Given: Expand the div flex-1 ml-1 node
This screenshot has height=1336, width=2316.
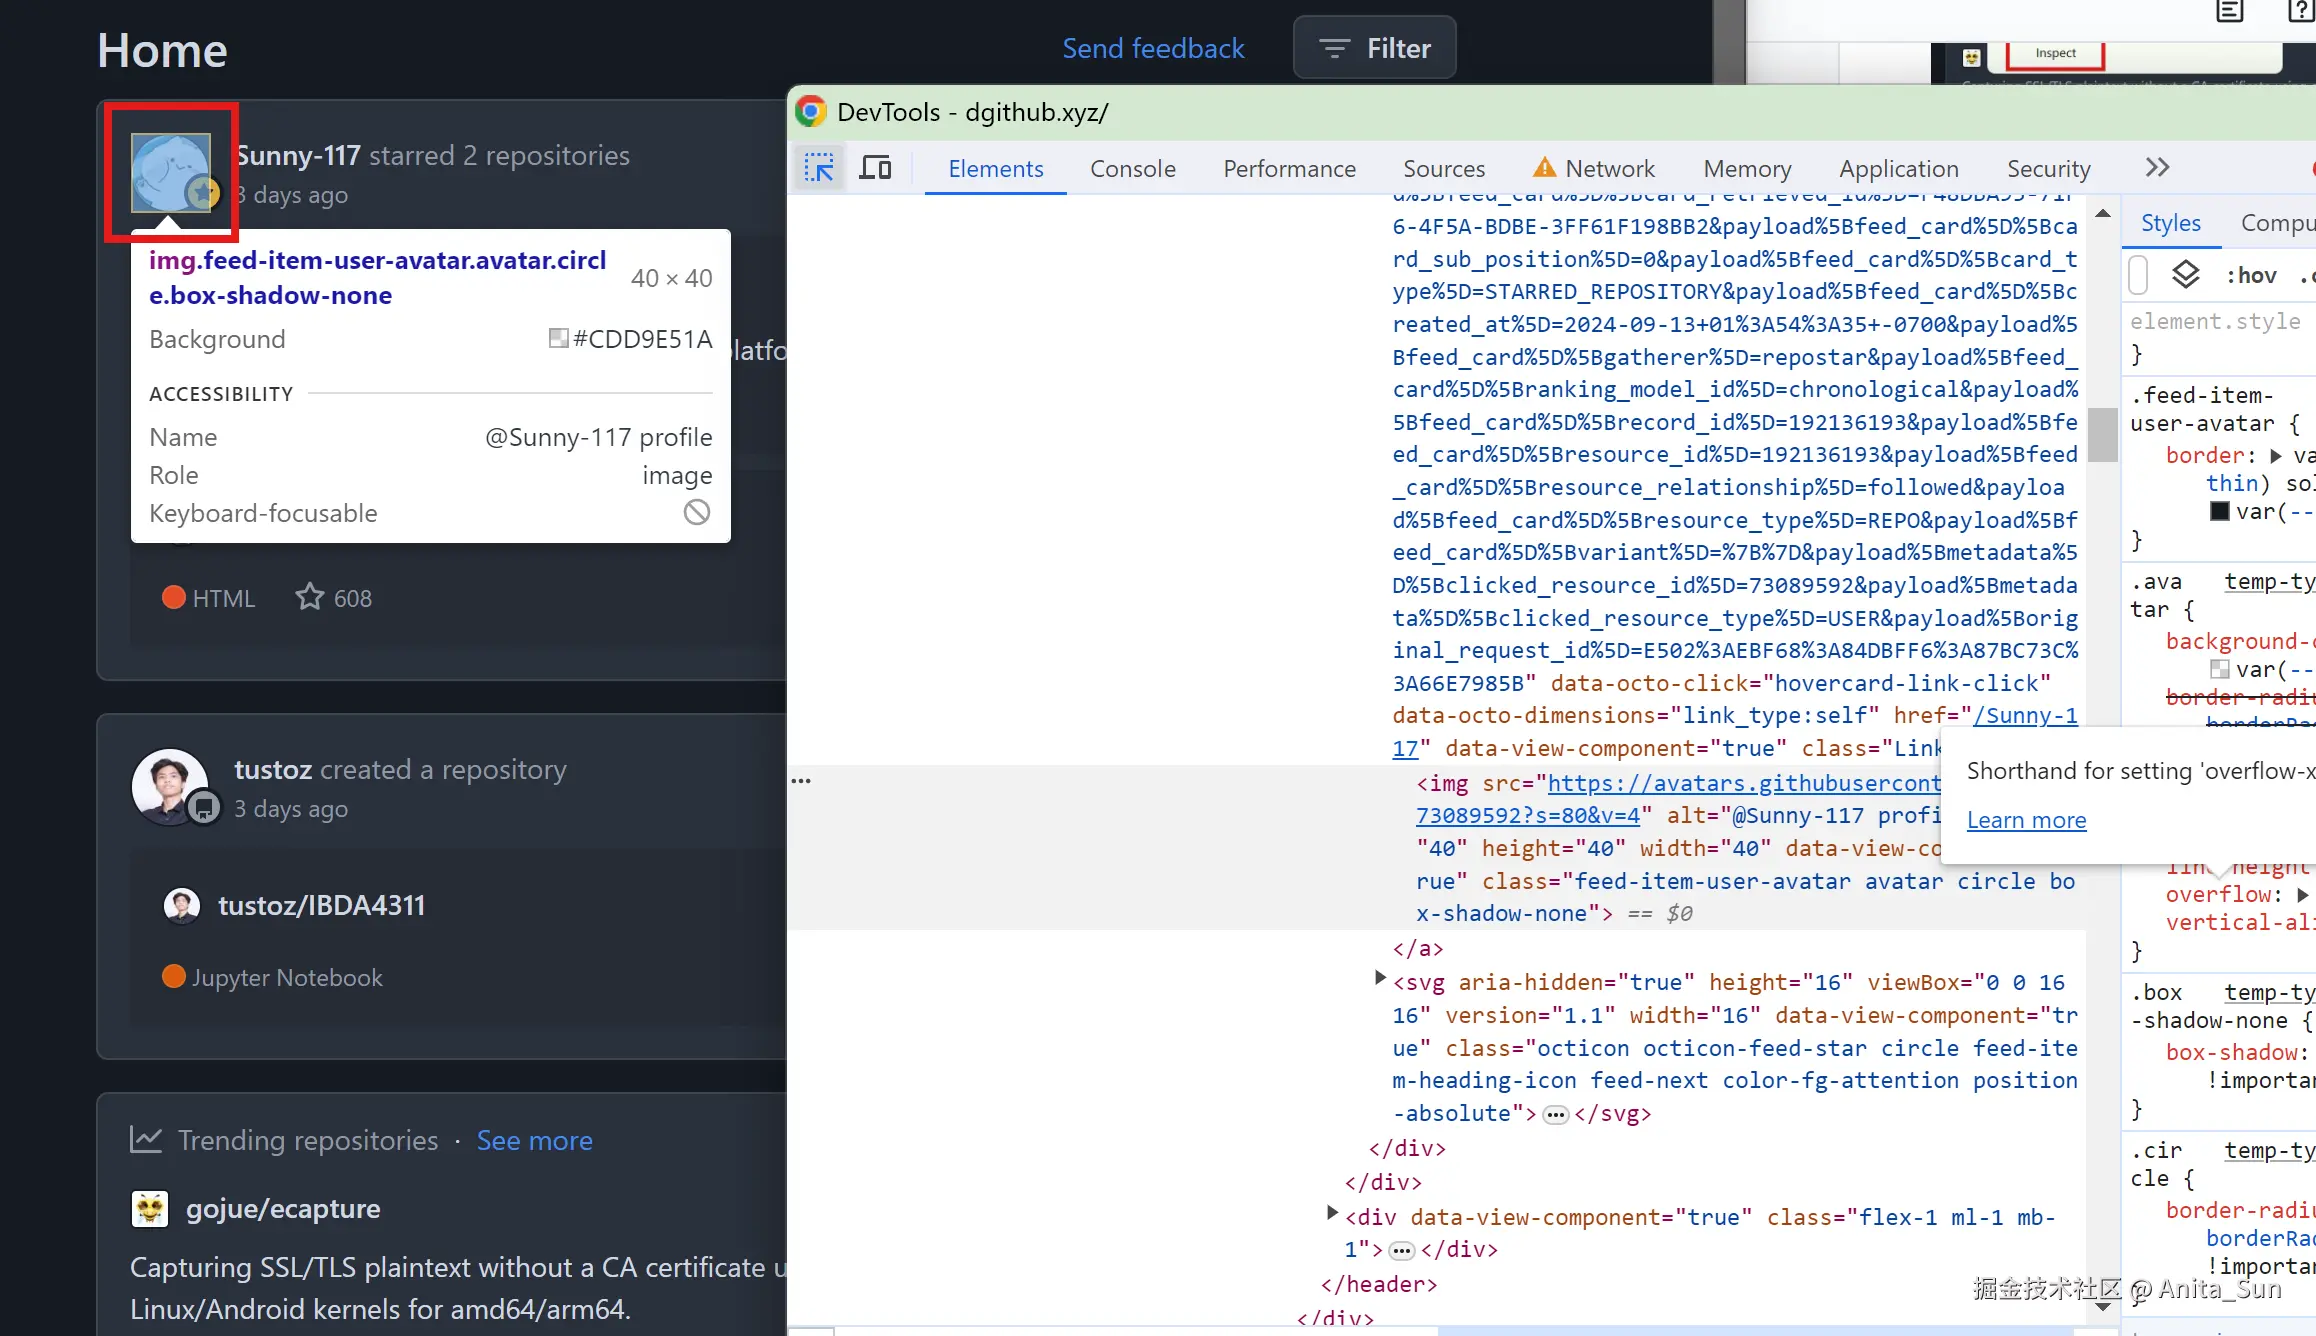Looking at the screenshot, I should tap(1332, 1213).
